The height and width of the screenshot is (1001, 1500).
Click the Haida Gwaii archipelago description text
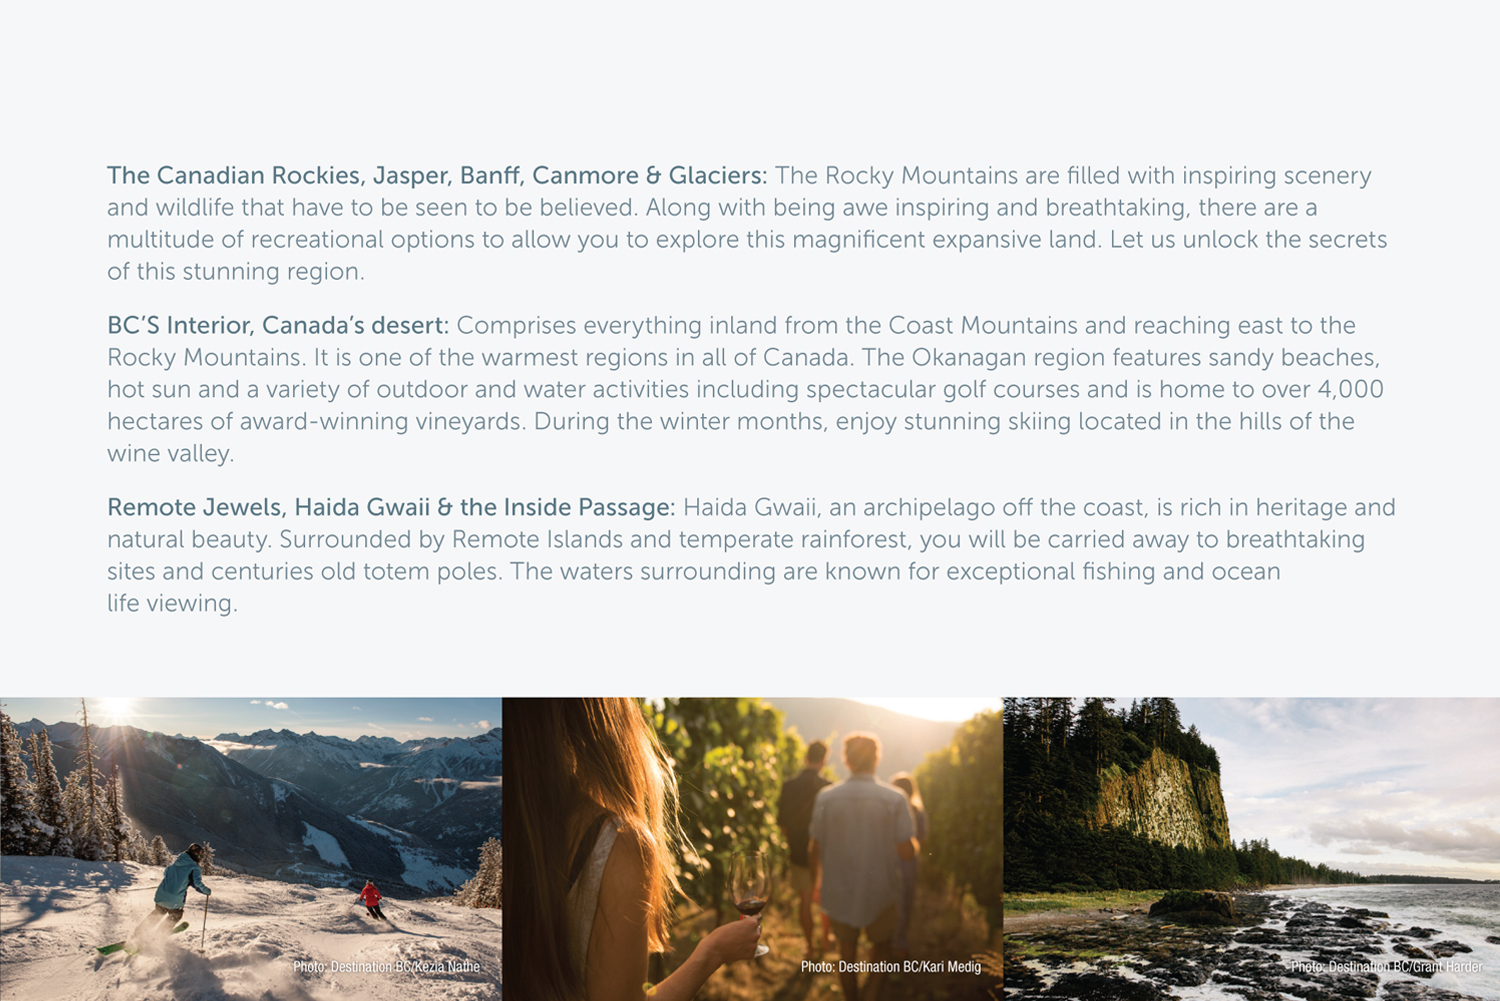751,555
